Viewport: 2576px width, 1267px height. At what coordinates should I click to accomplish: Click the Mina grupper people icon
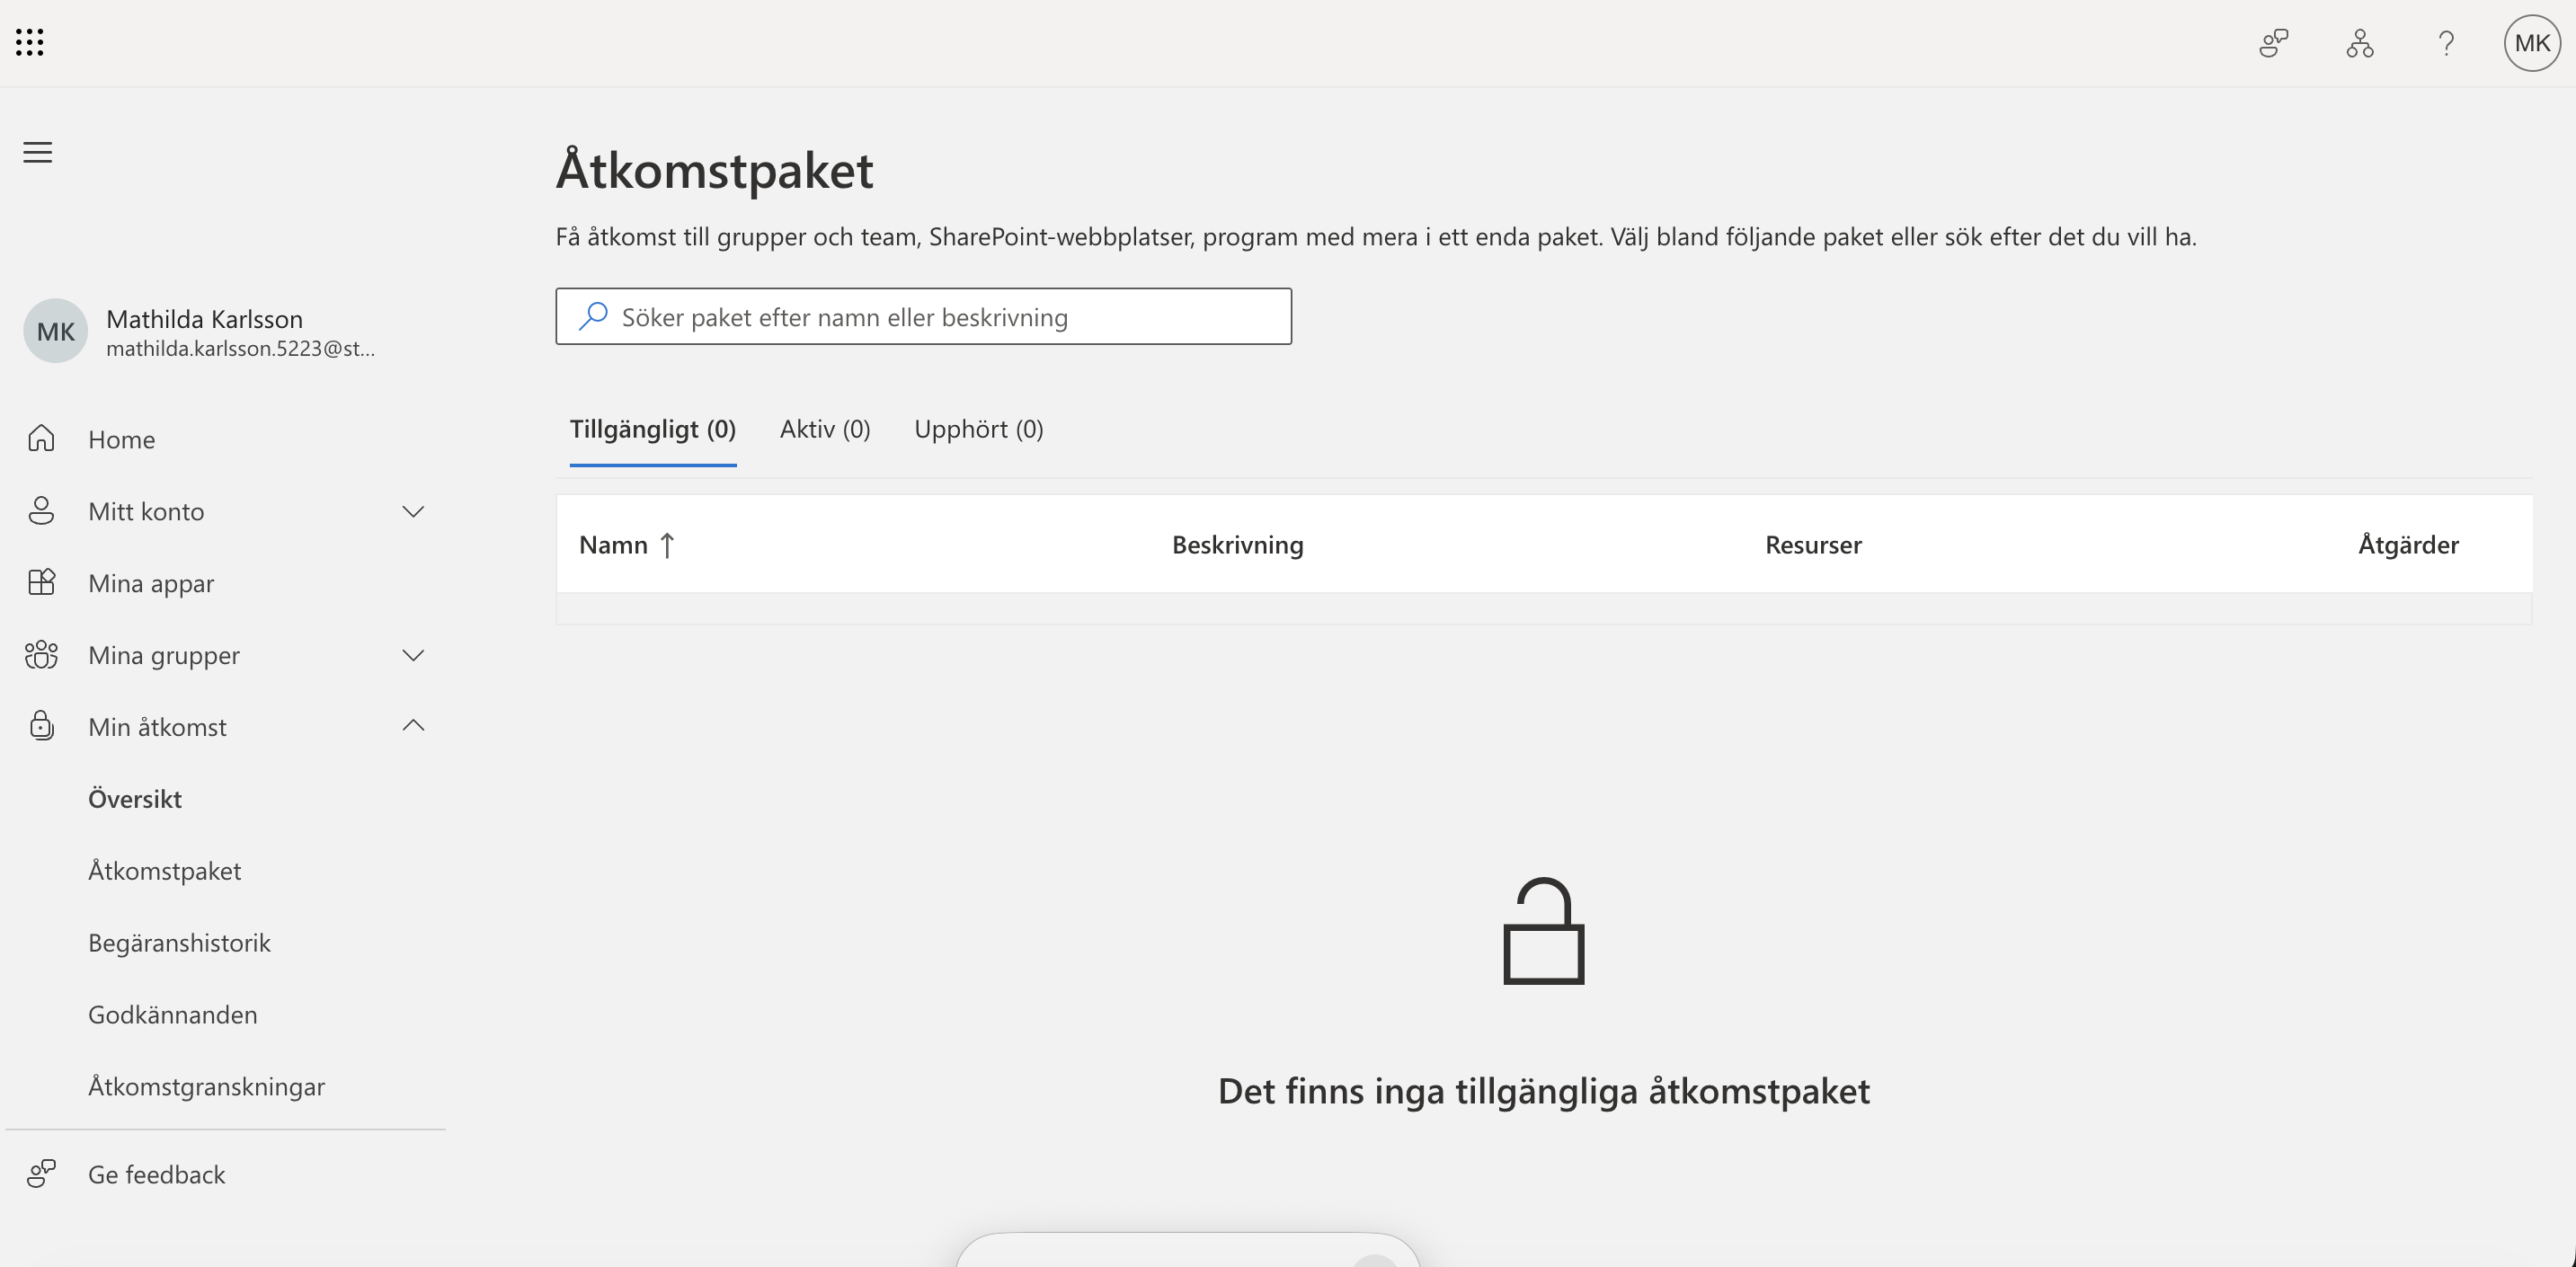pyautogui.click(x=41, y=655)
